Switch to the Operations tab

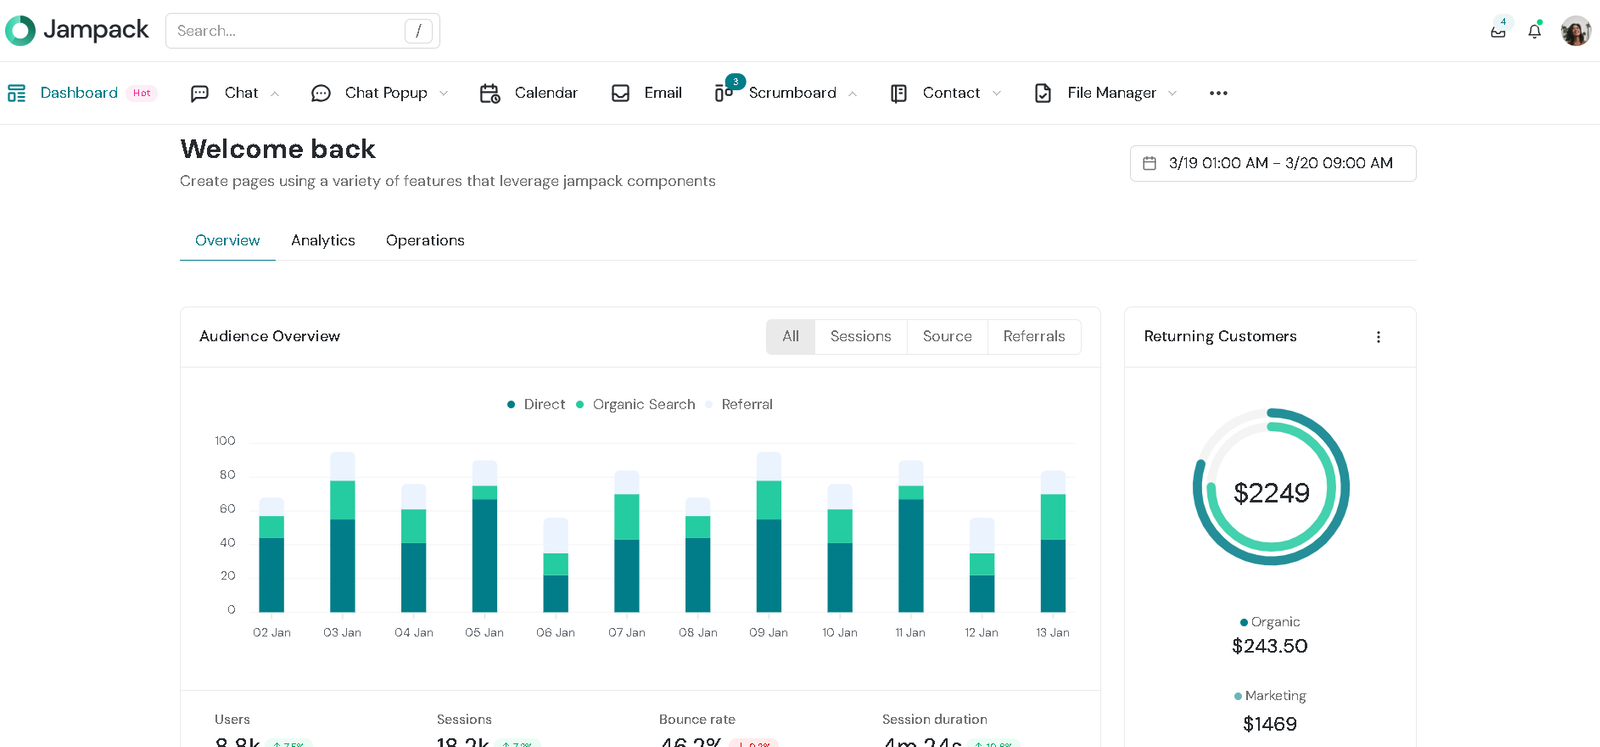[x=425, y=241]
